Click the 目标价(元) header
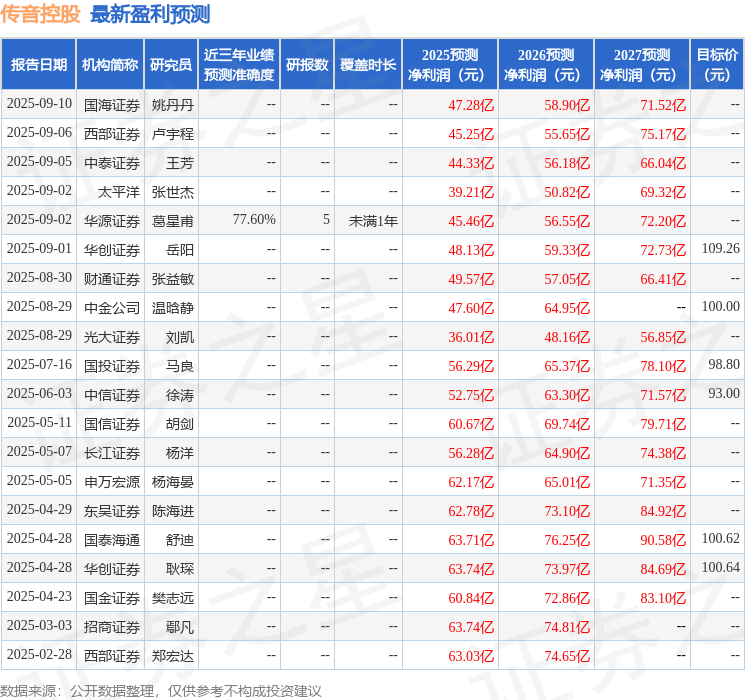 [x=717, y=65]
